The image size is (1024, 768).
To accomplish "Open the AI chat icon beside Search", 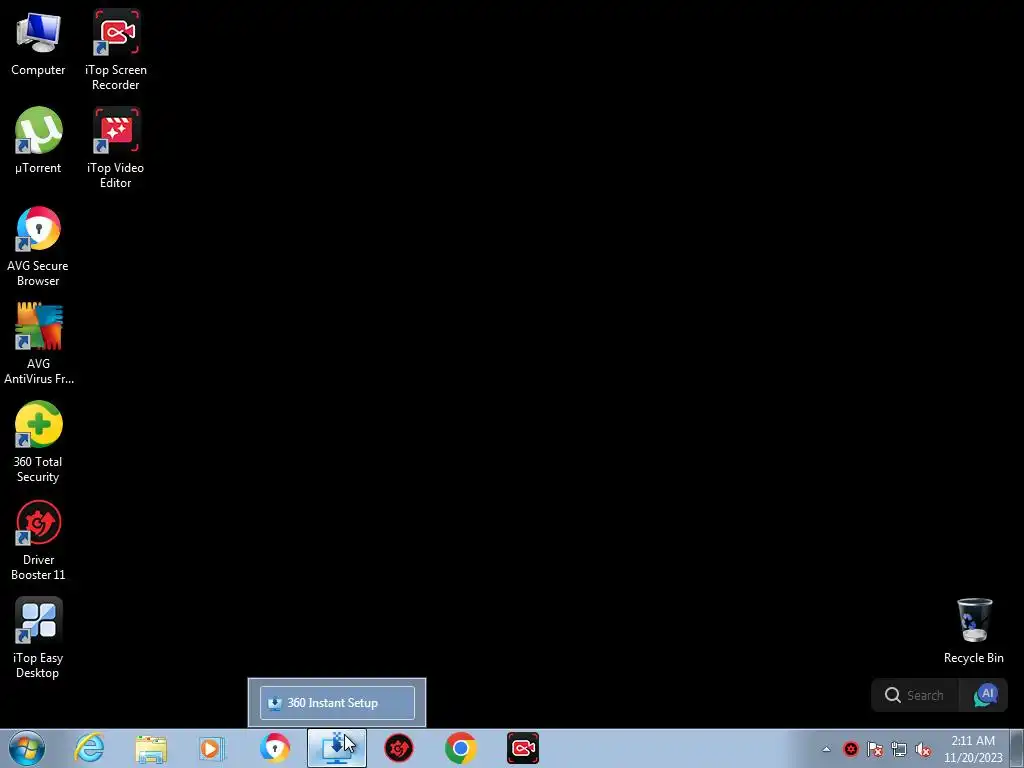I will [986, 695].
